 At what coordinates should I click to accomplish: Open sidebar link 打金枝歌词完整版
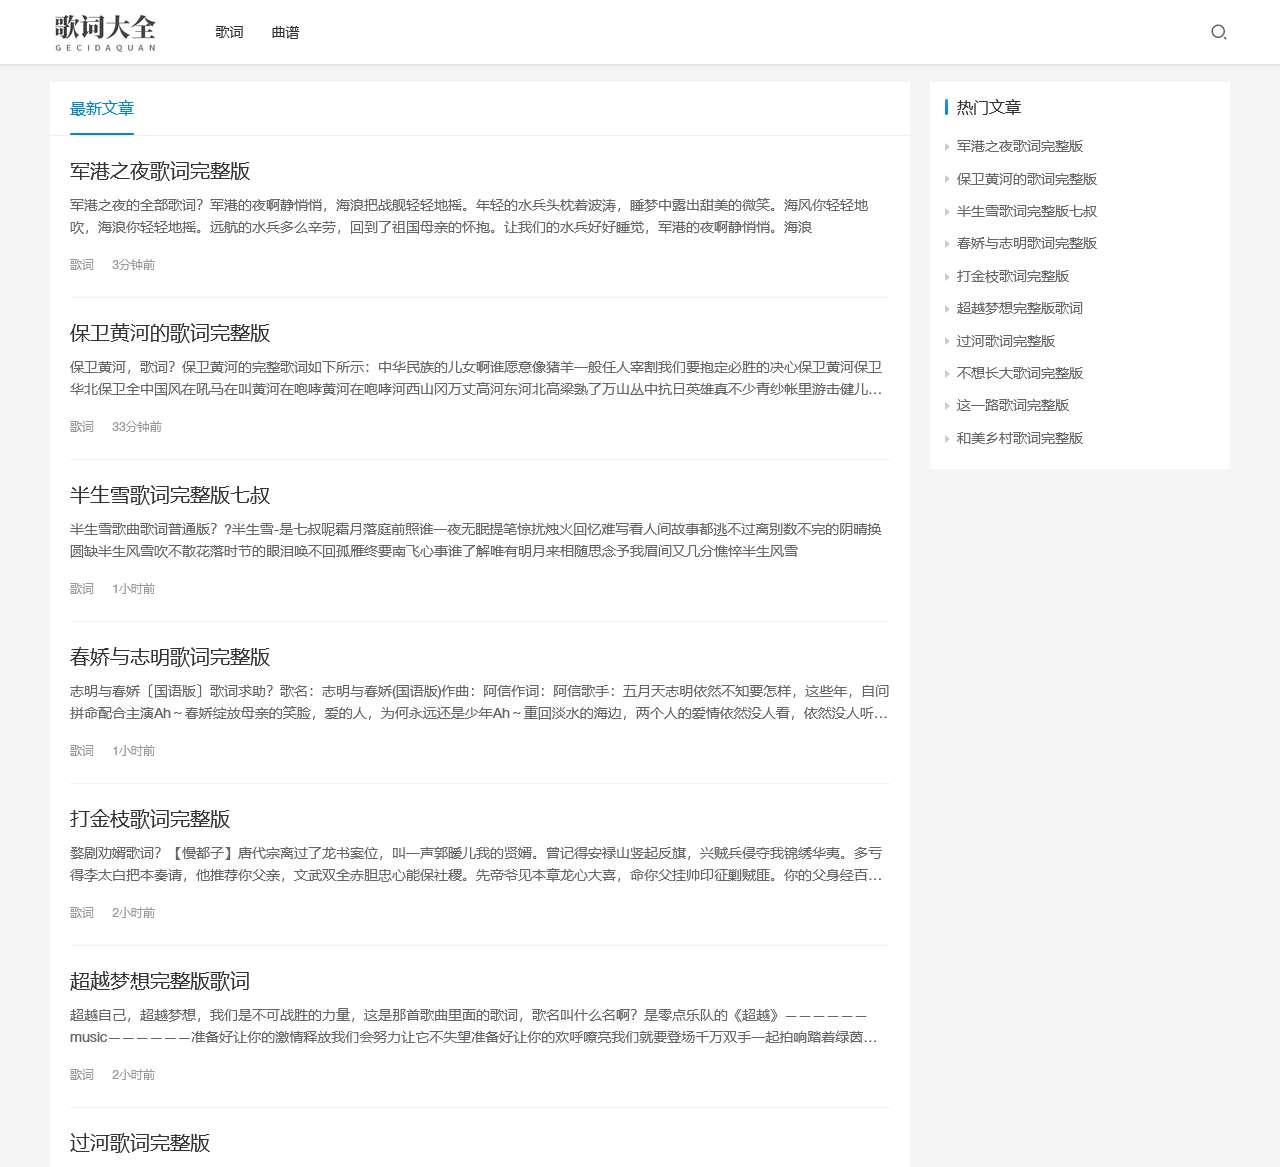[x=1013, y=276]
